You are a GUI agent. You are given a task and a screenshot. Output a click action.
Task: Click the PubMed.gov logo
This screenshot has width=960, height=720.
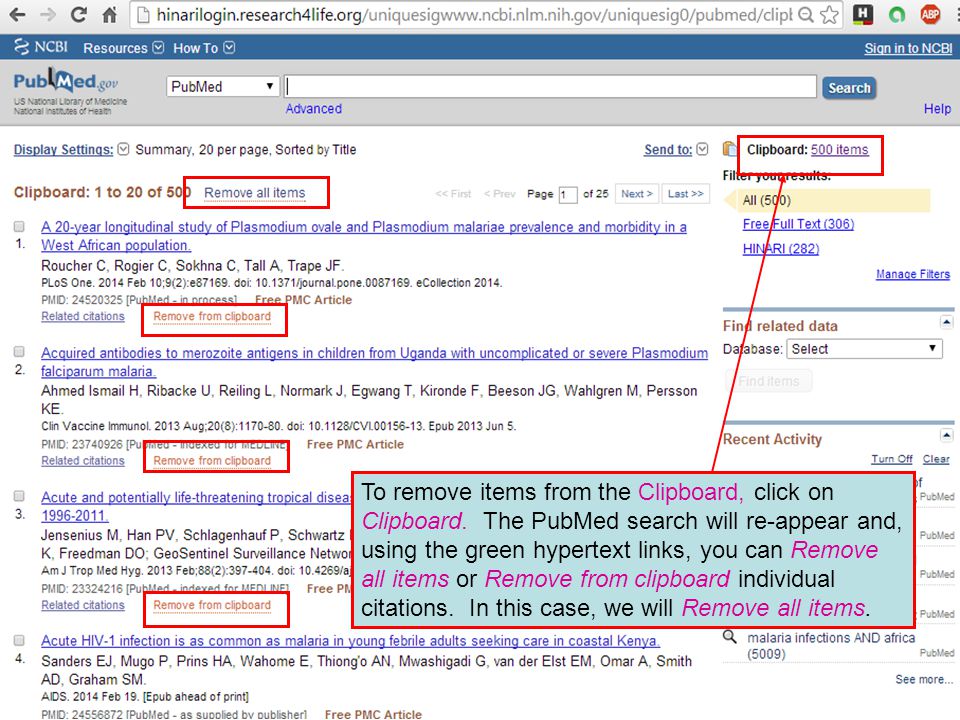pyautogui.click(x=66, y=81)
